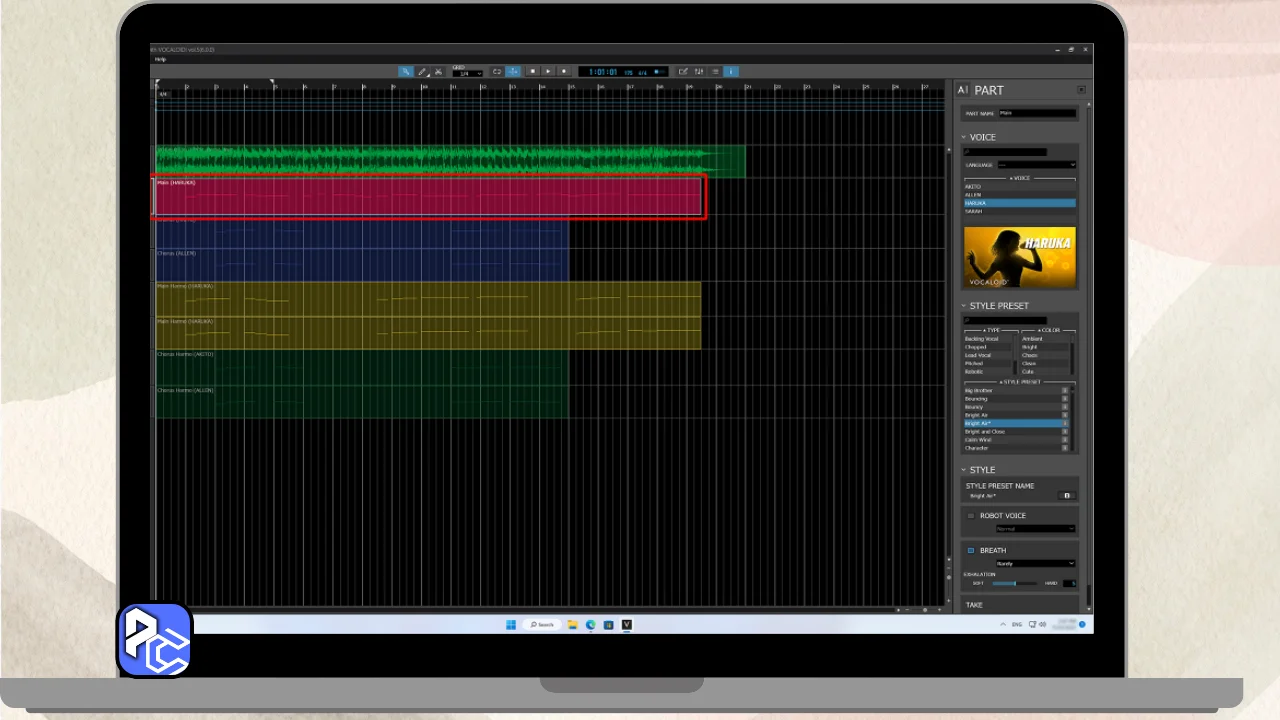
Task: Select the Scissors cut tool
Action: (x=438, y=72)
